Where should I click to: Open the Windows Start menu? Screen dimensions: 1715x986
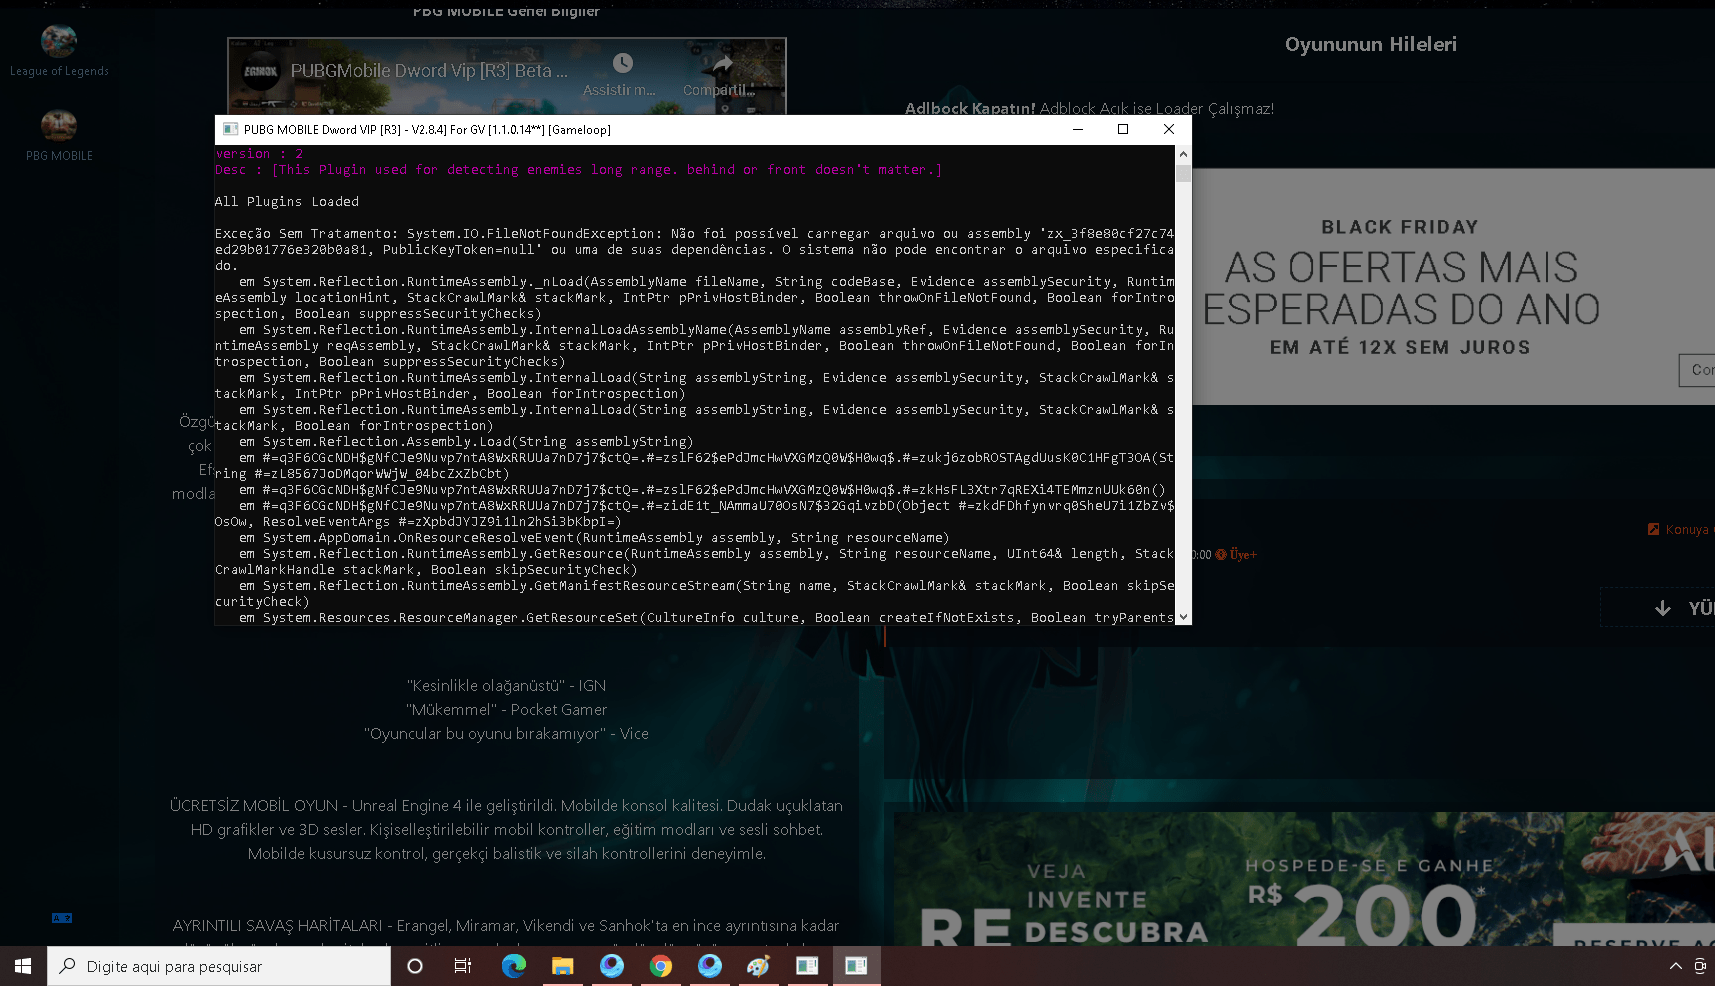(23, 966)
